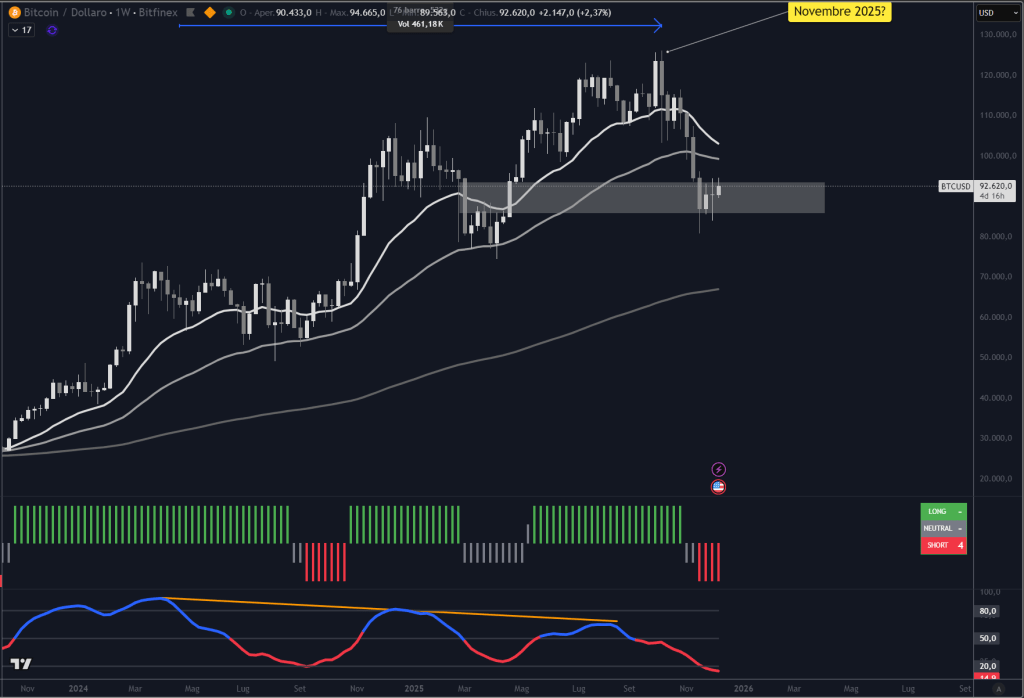
Task: Expand the 17 dropdown below the symbol name
Action: [x=22, y=30]
